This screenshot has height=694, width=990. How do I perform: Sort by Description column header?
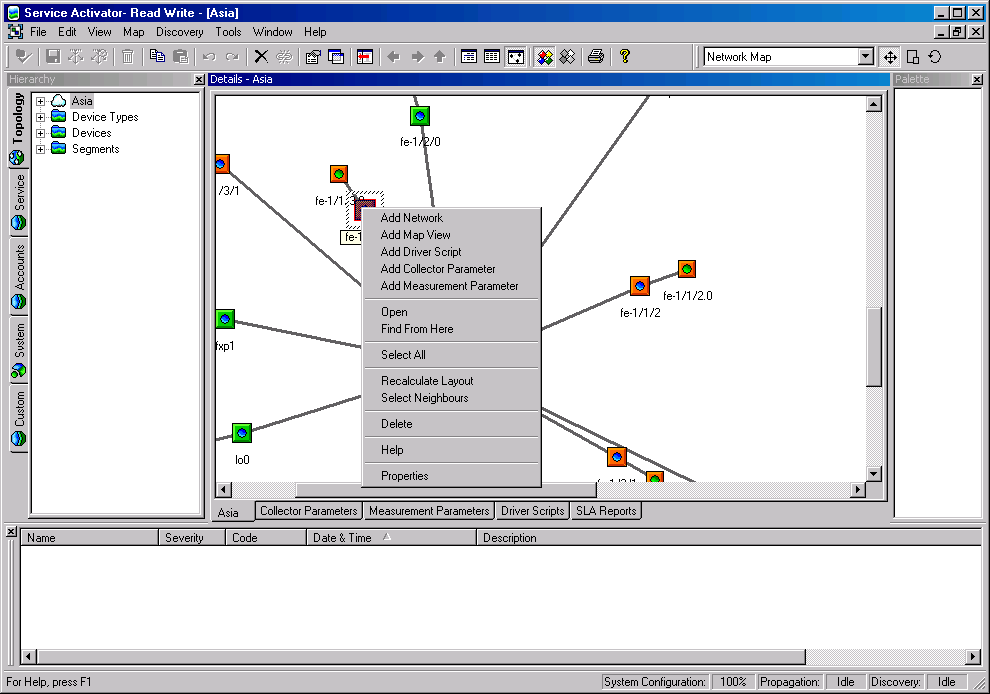pyautogui.click(x=729, y=538)
